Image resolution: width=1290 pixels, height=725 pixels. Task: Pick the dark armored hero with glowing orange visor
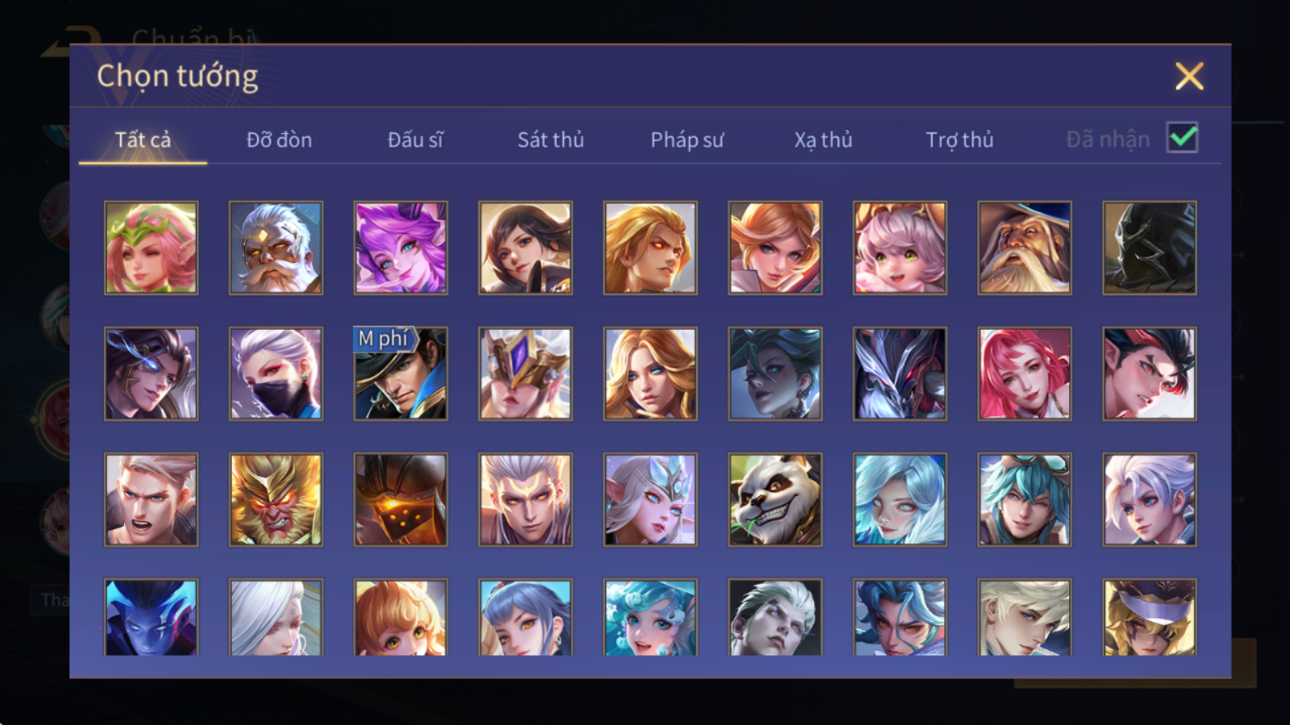(400, 500)
